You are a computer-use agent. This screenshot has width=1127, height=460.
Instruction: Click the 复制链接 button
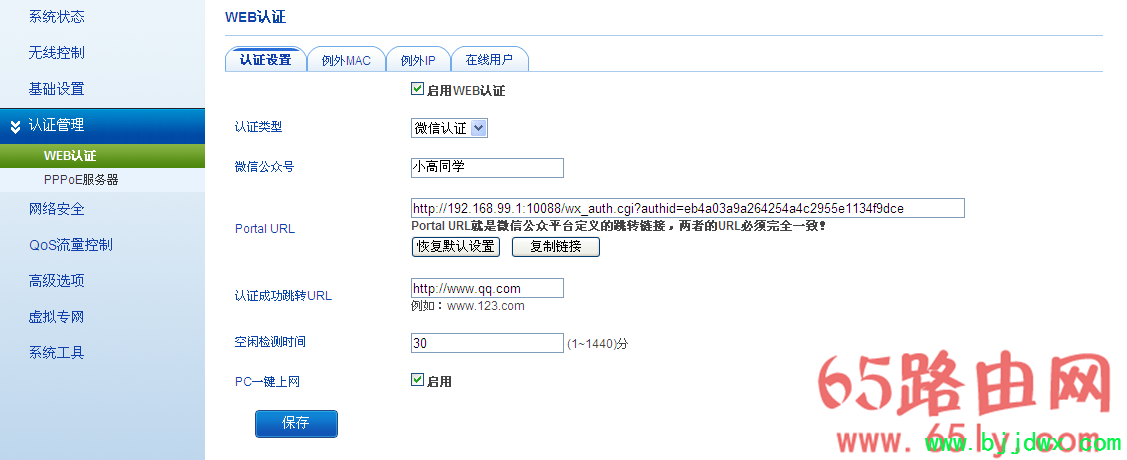pos(555,246)
